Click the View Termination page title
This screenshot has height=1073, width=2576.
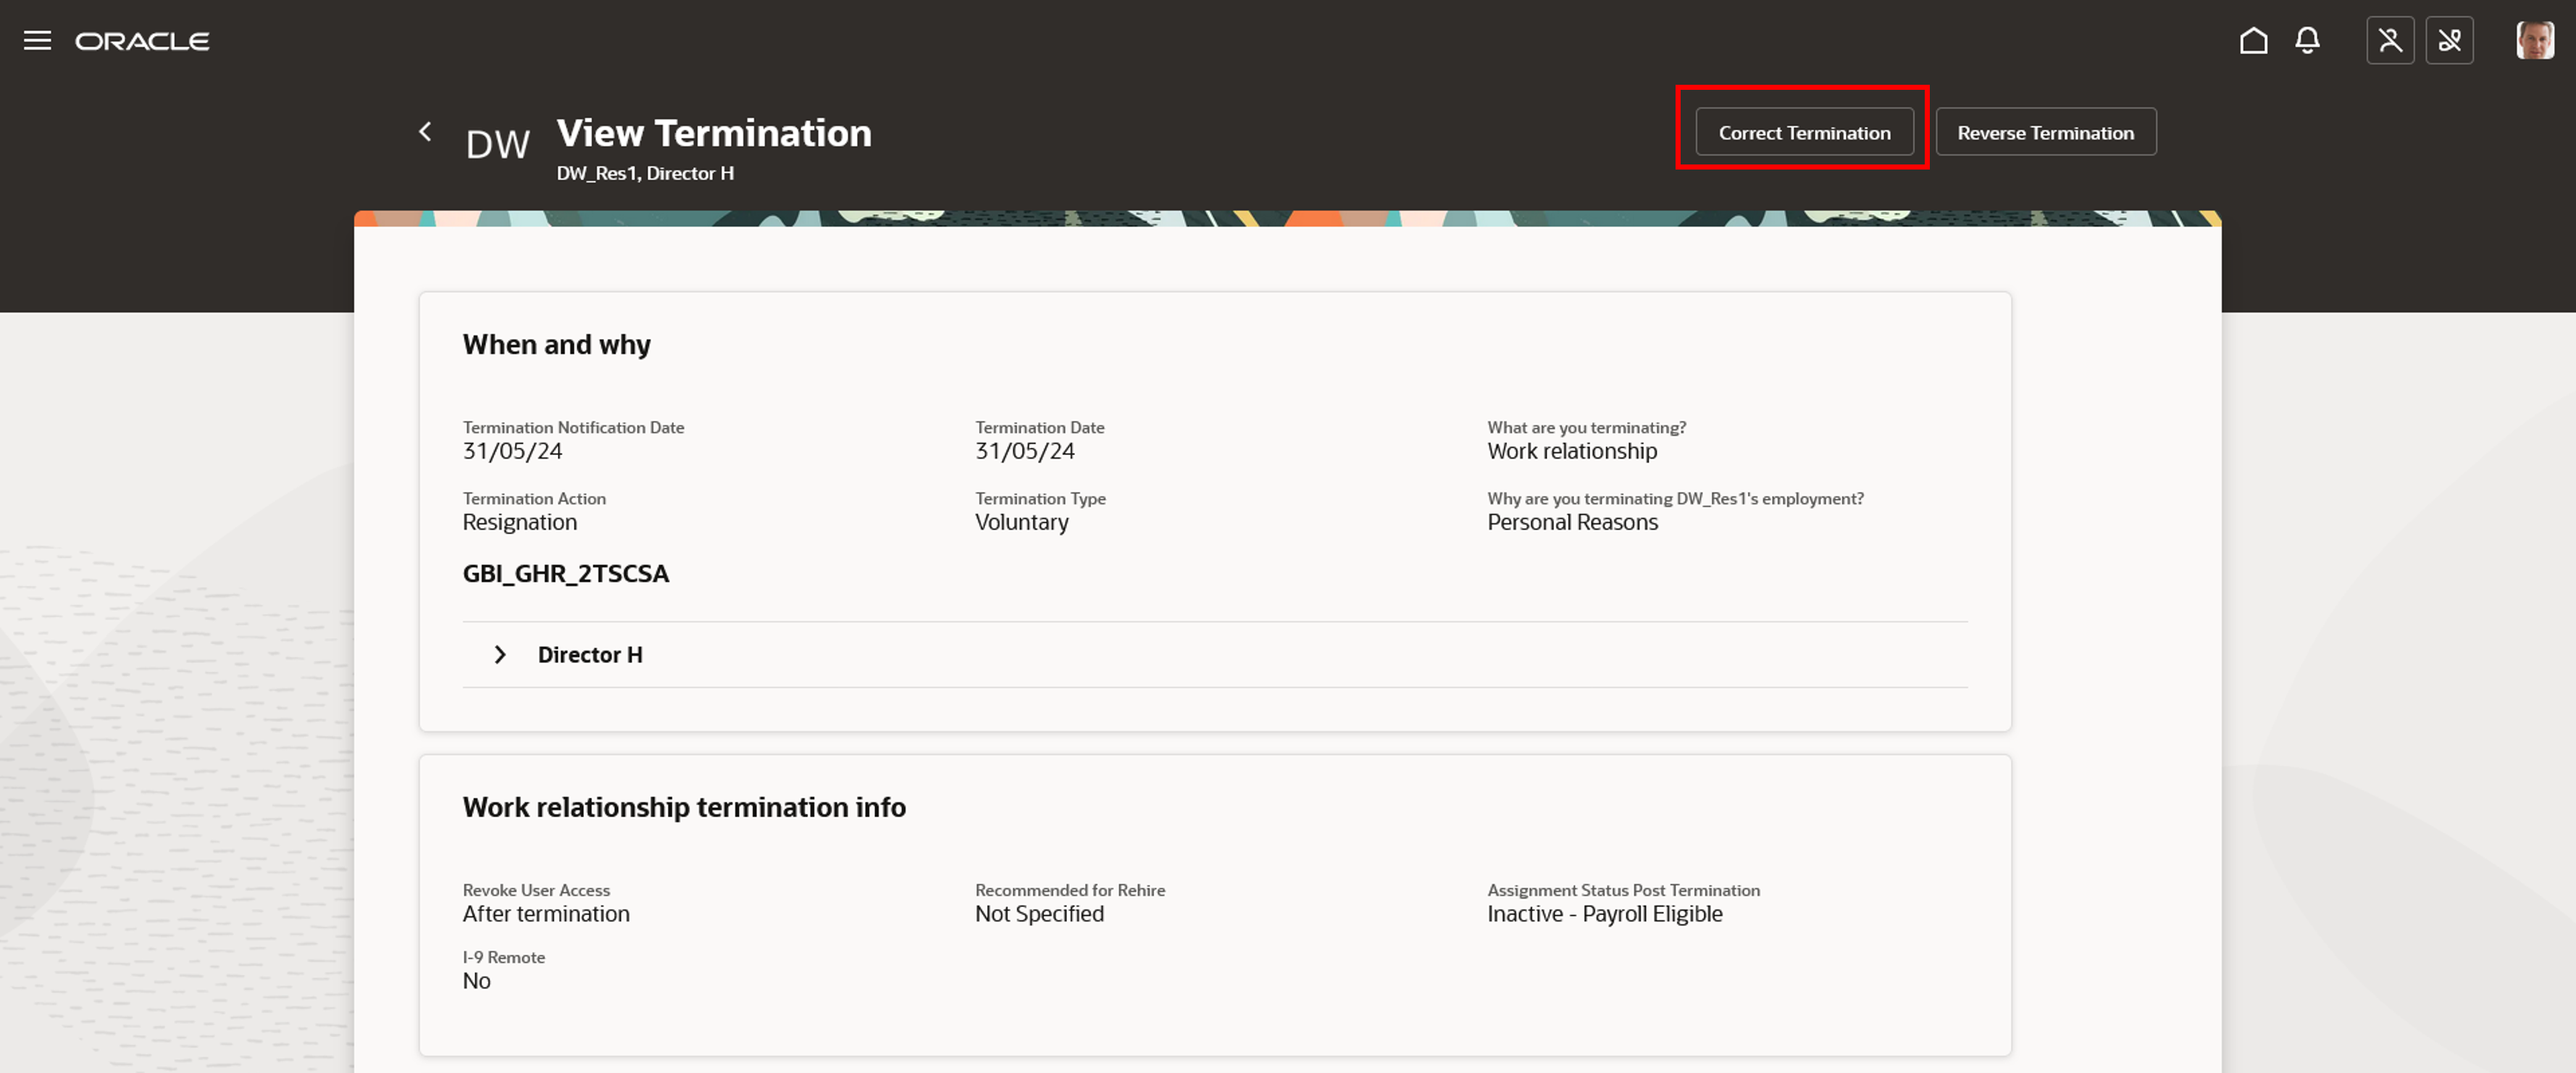[713, 133]
